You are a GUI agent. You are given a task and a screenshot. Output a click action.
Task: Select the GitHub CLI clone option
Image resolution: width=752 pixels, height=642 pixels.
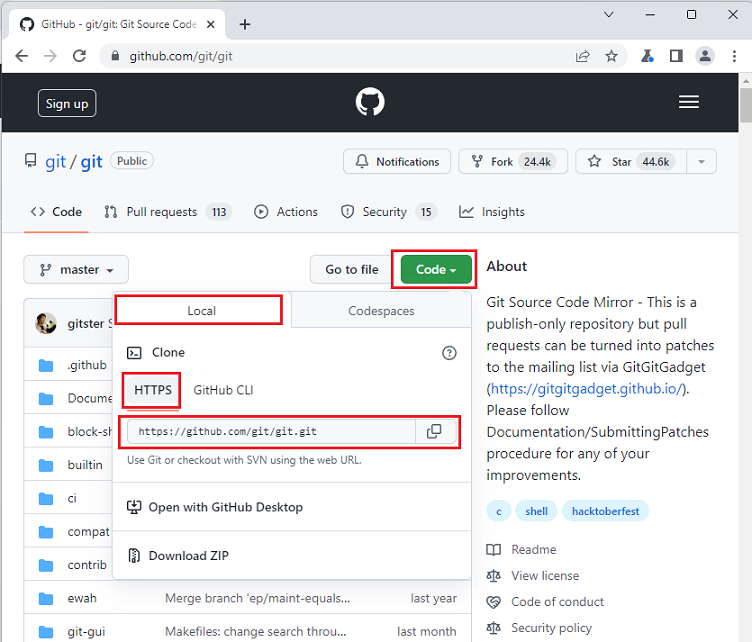223,390
